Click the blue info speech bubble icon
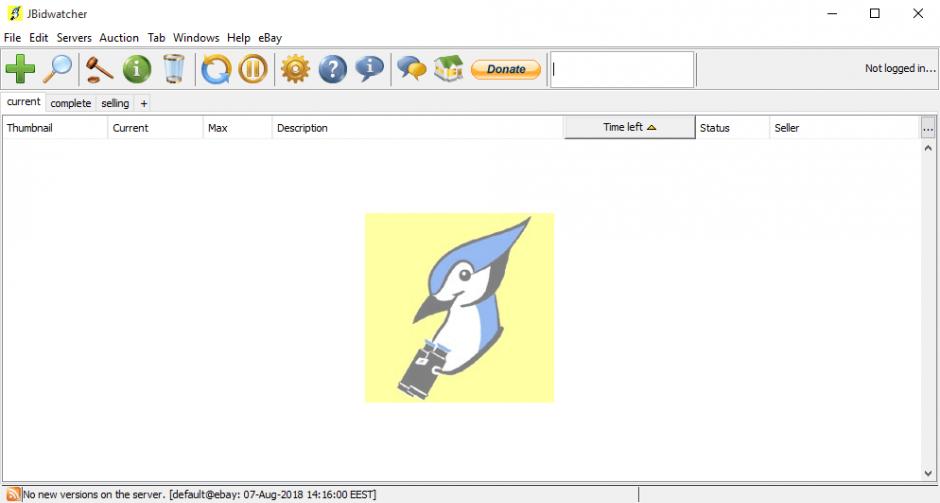Image resolution: width=940 pixels, height=503 pixels. click(x=370, y=68)
